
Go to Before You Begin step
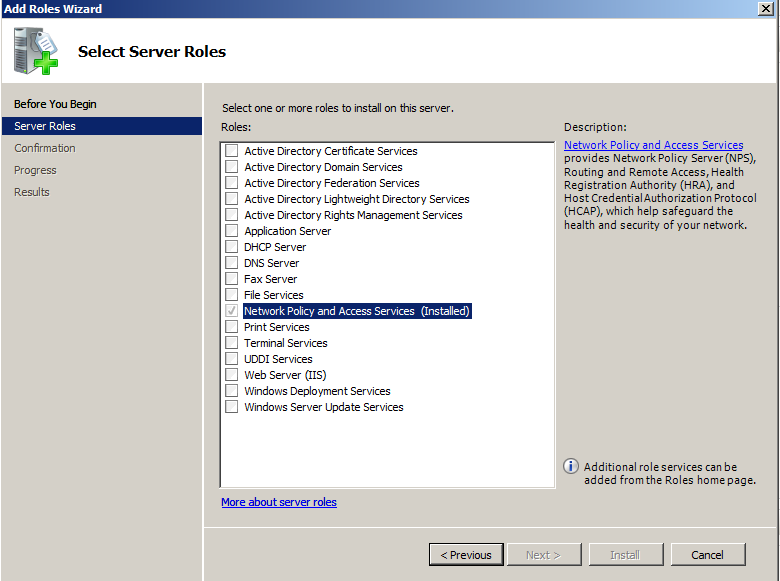(x=55, y=104)
